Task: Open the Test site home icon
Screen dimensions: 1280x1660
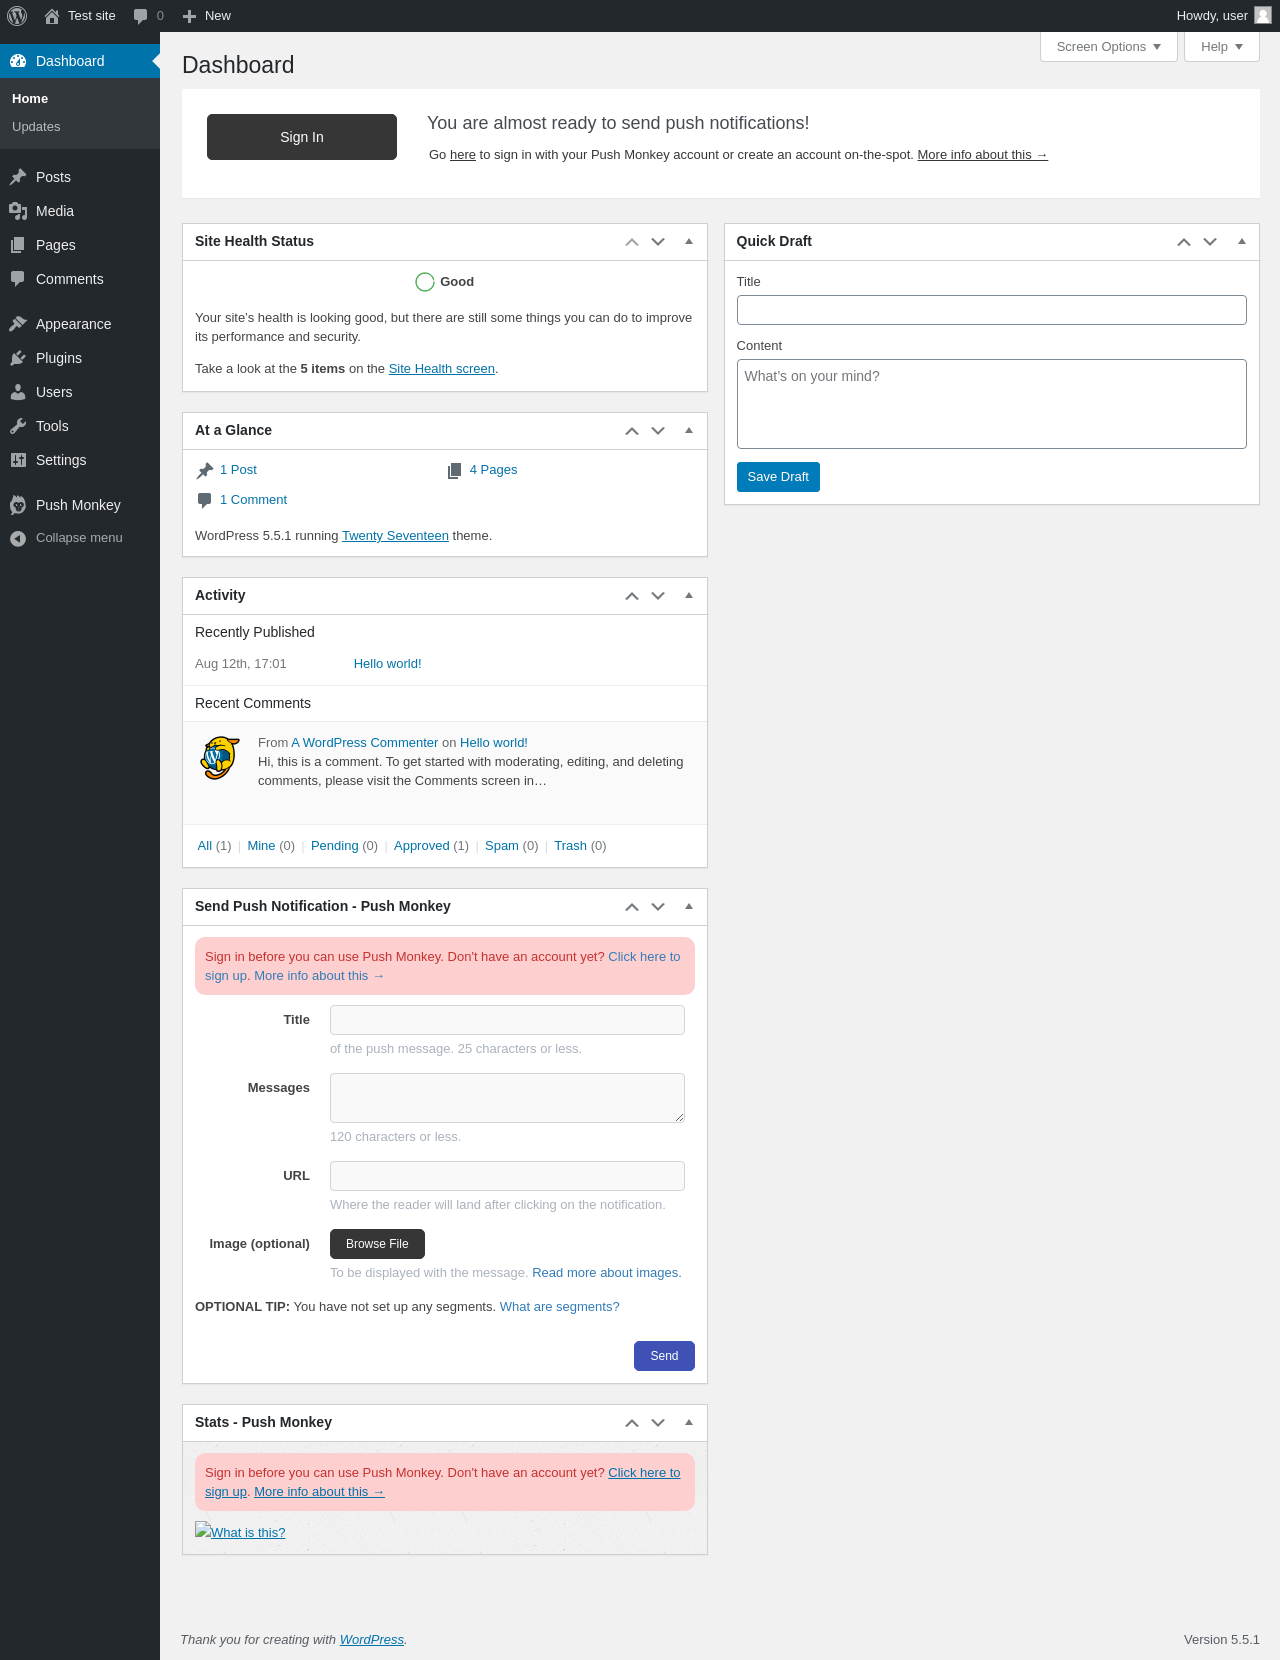Action: click(52, 16)
